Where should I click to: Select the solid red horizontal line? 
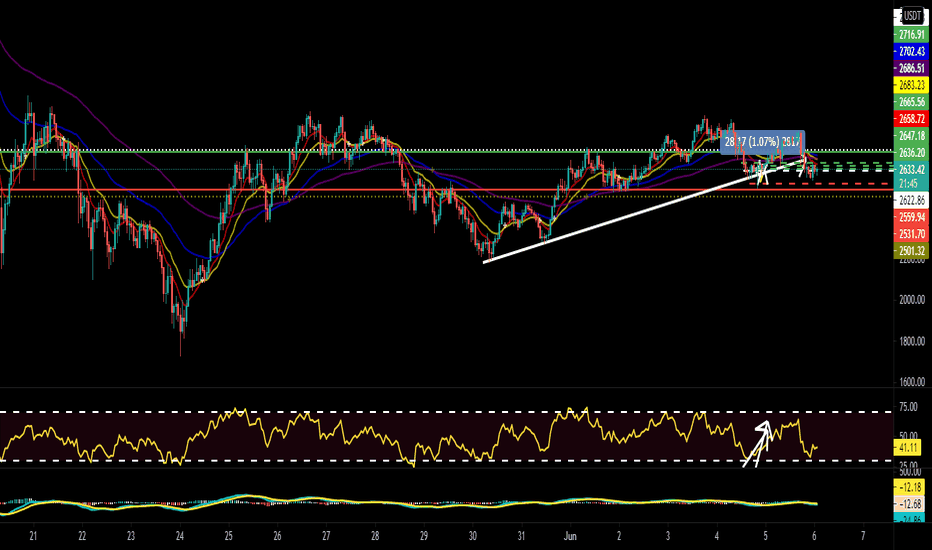(446, 190)
